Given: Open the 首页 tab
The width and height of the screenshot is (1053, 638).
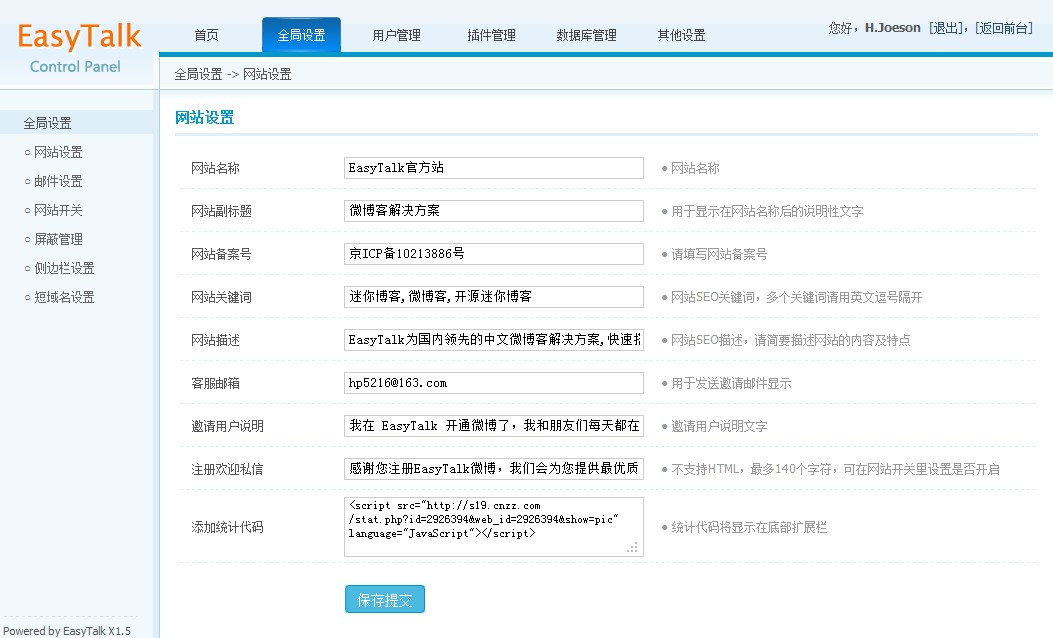Looking at the screenshot, I should click(206, 35).
